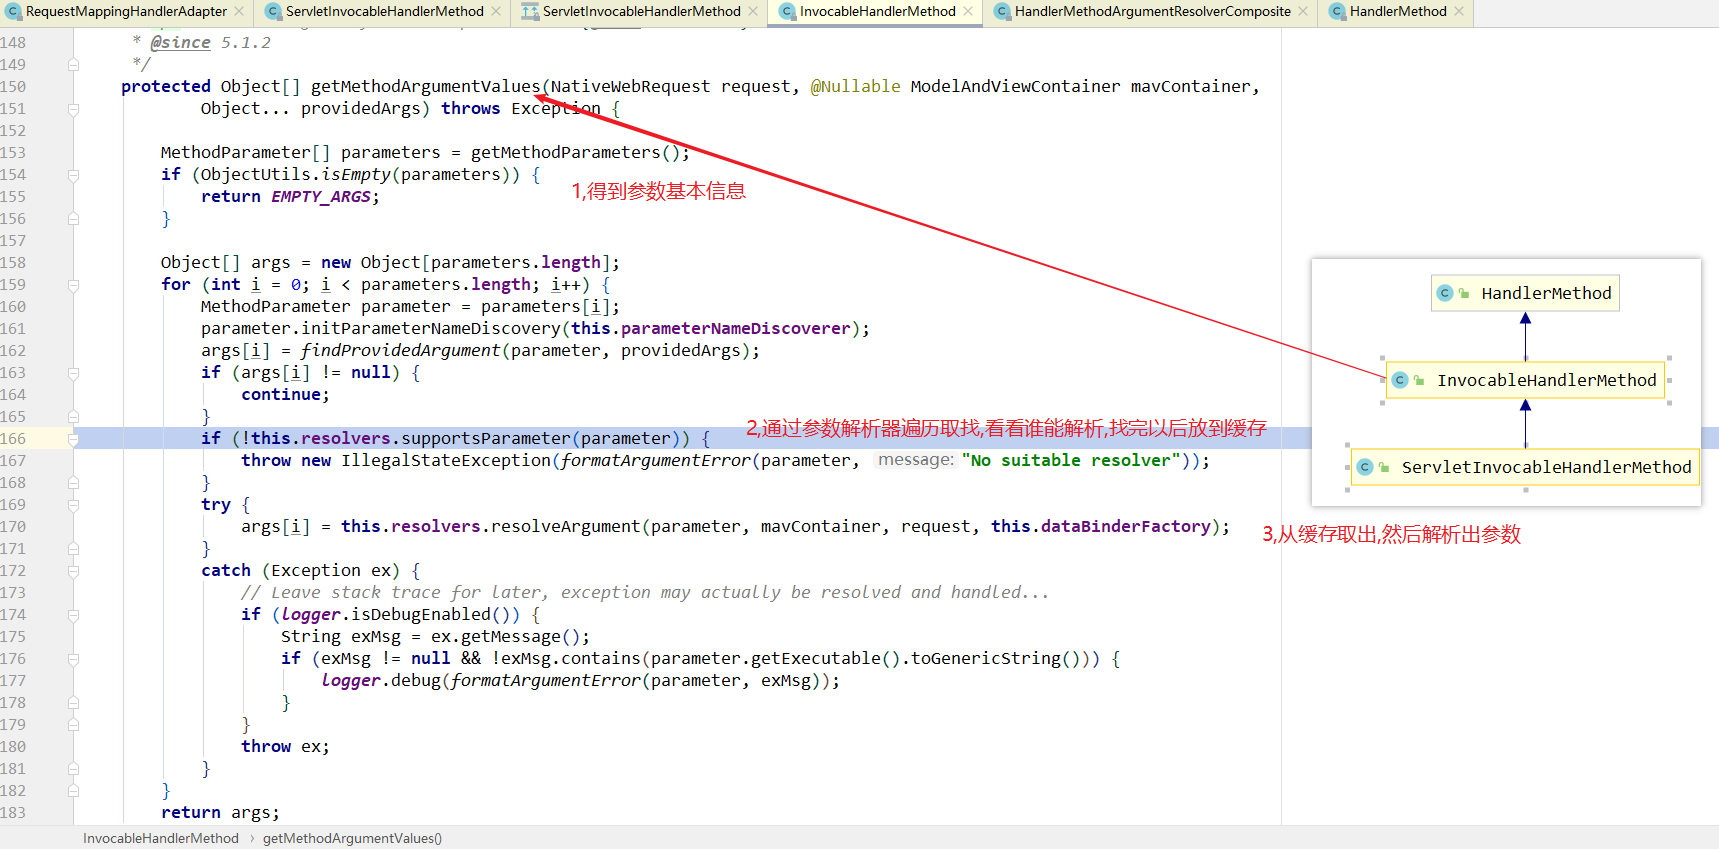Click class icon on RequestMappingHandlerAdapter tab
Screen dimensions: 1719x849
(14, 12)
